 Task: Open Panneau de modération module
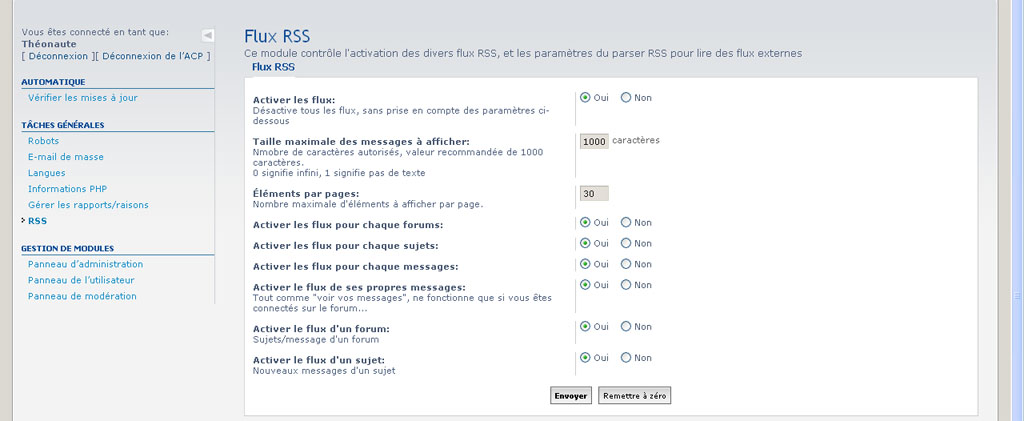tap(82, 296)
